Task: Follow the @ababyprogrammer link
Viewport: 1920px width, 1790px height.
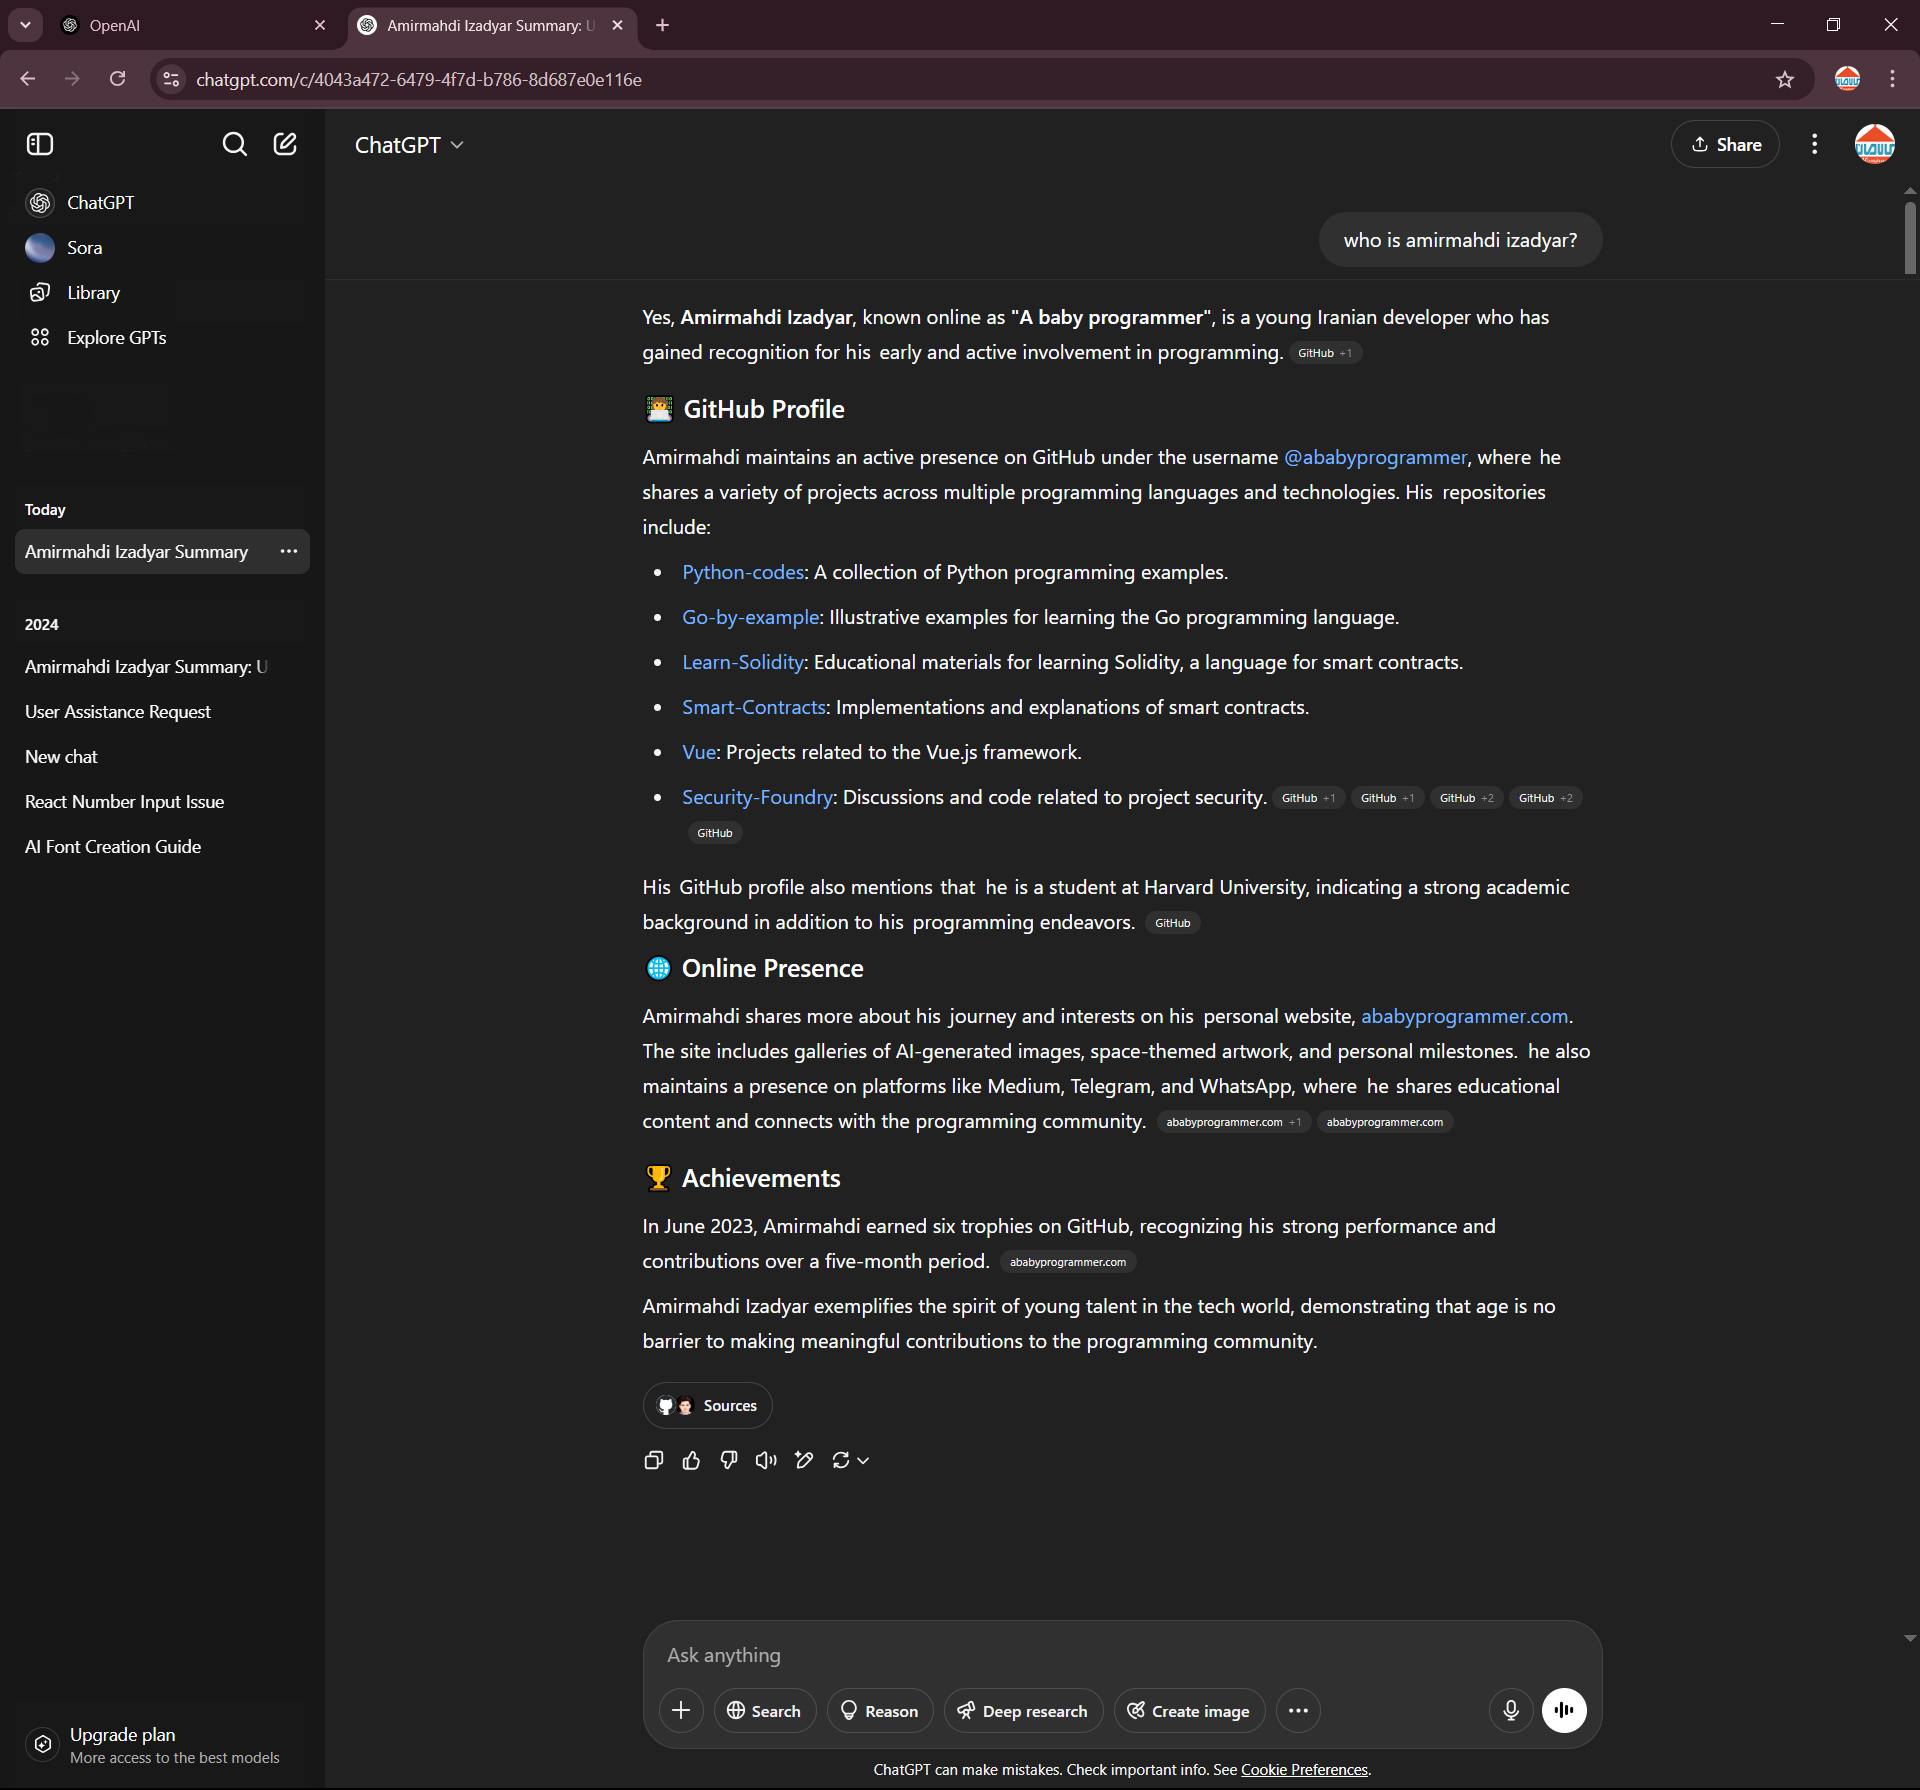Action: [x=1375, y=457]
